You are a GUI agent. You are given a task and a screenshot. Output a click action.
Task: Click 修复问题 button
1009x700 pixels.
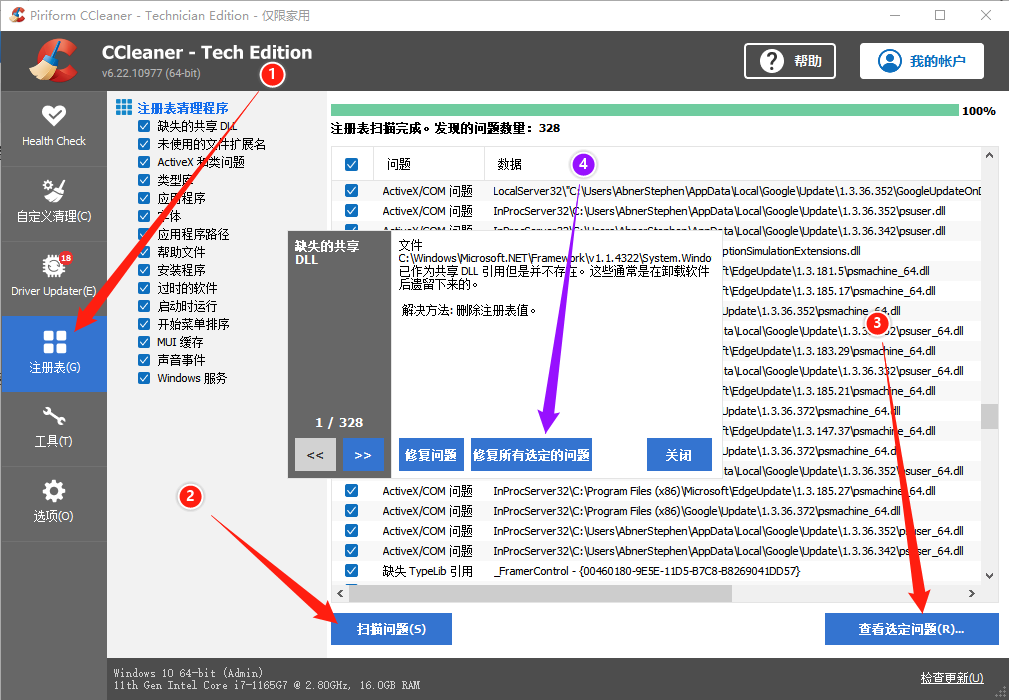coord(431,455)
